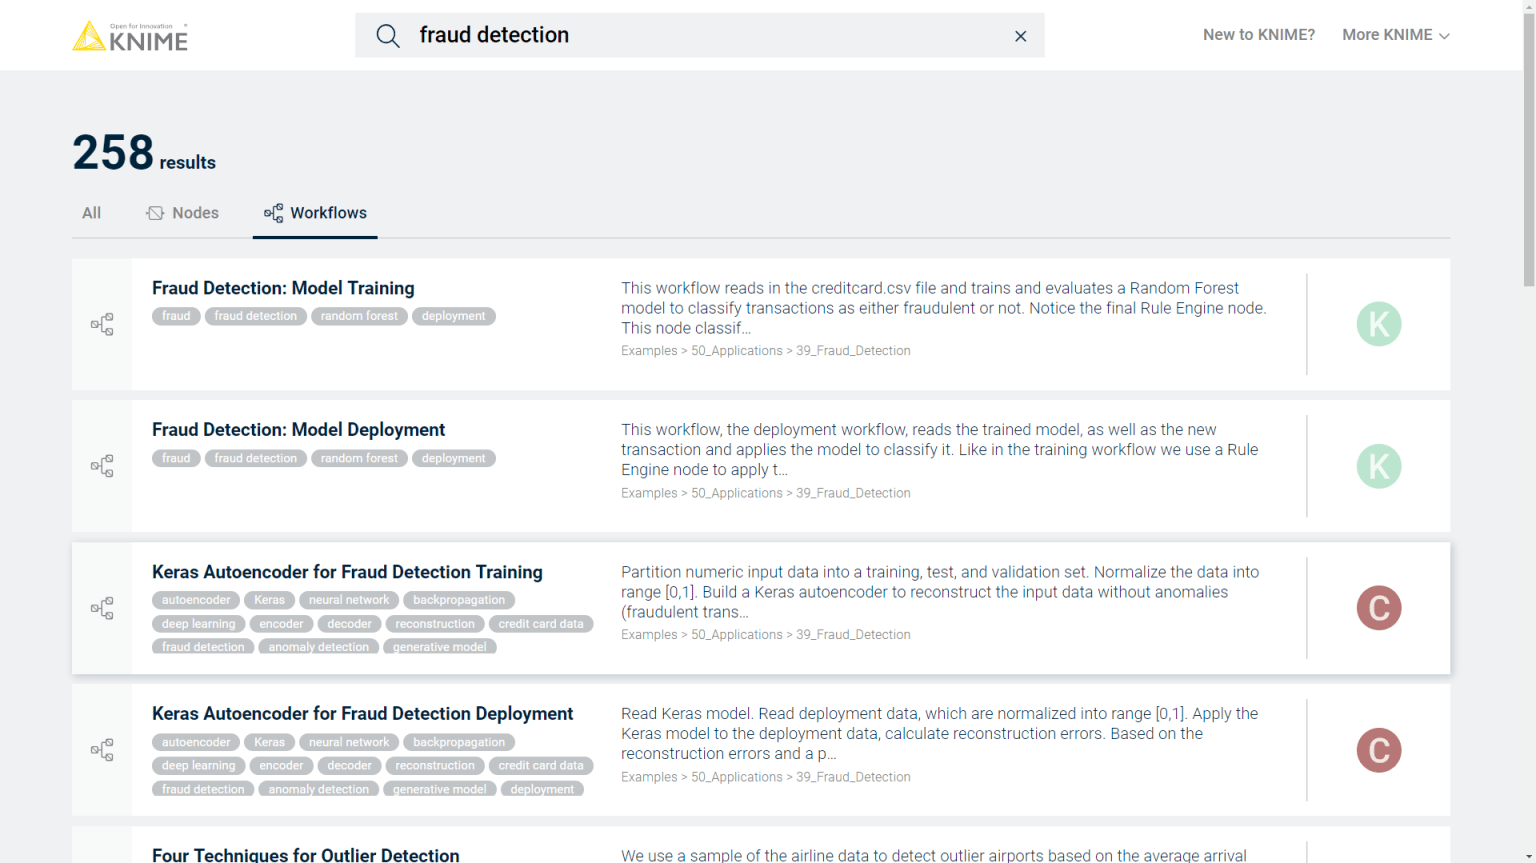
Task: Open Four Techniques for Outlier Detection
Action: pyautogui.click(x=306, y=855)
